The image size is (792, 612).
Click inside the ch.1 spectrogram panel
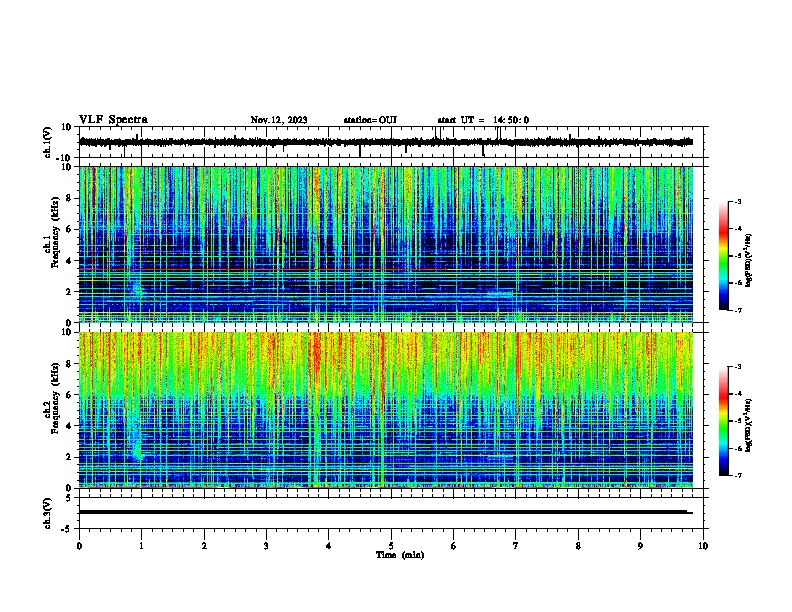pos(386,244)
